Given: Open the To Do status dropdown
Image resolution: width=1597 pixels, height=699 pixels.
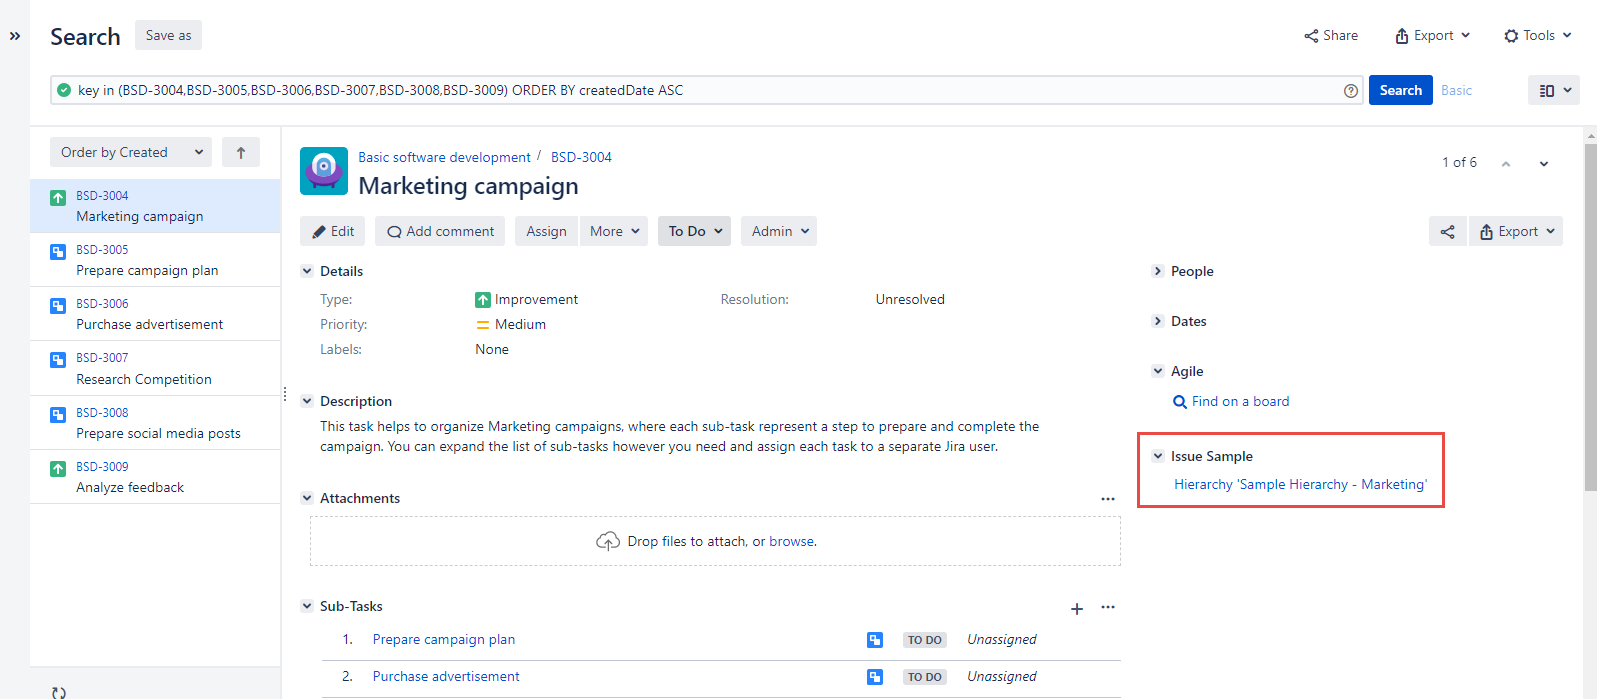Looking at the screenshot, I should (694, 232).
